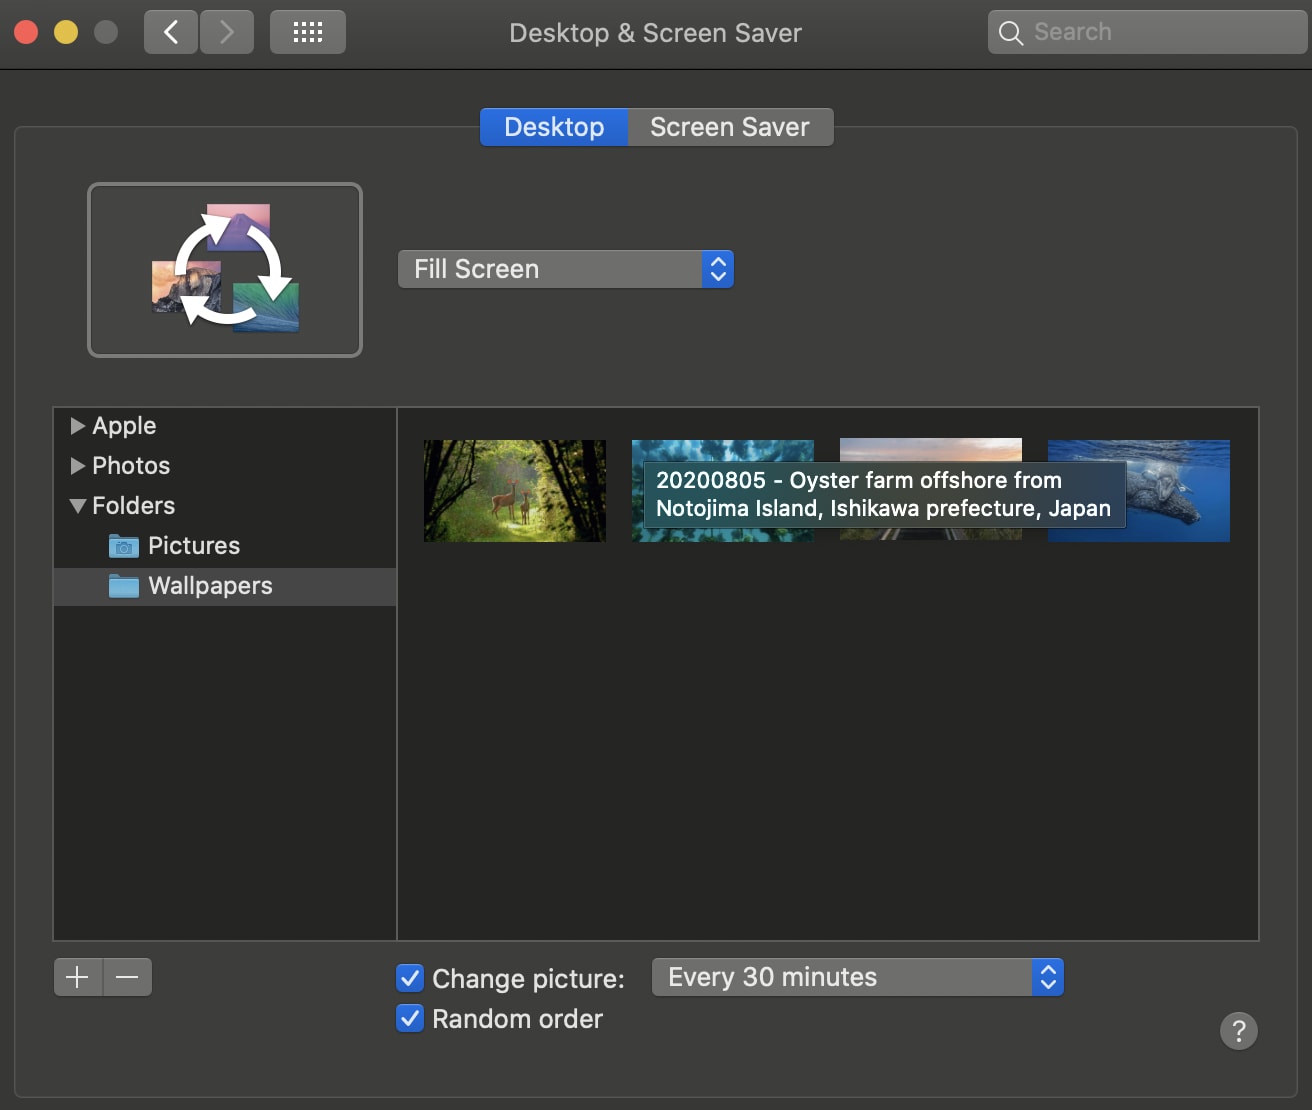Open the Every 30 minutes dropdown

[857, 977]
